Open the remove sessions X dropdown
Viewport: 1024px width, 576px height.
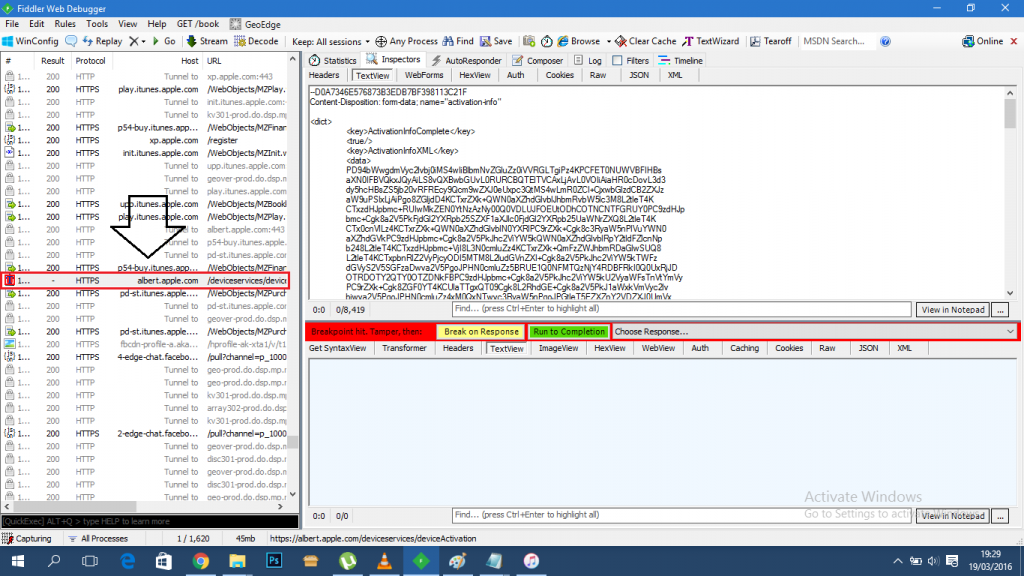point(136,41)
